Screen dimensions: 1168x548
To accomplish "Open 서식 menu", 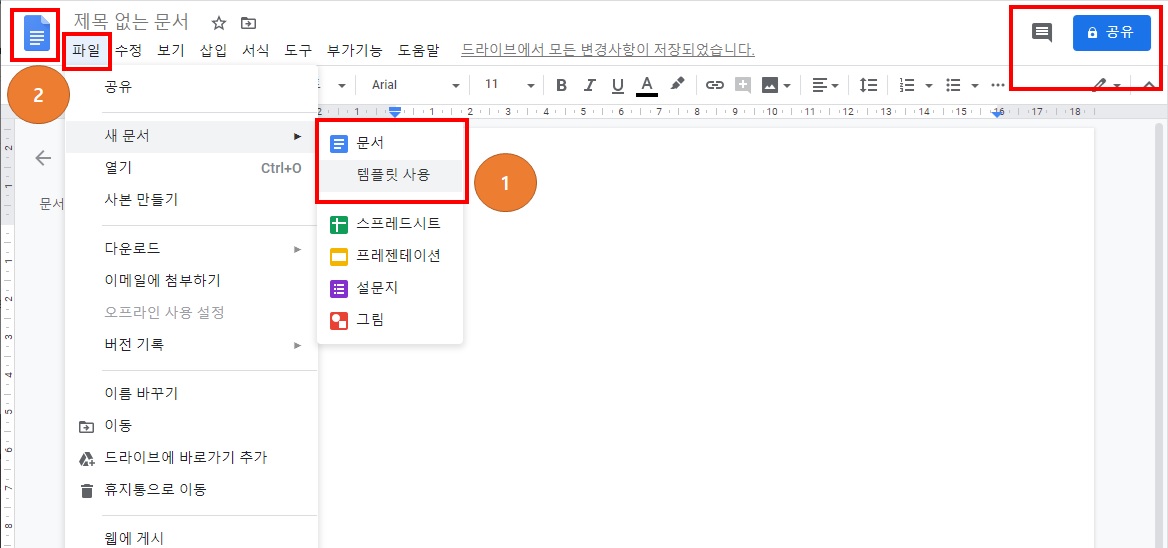I will [x=256, y=51].
